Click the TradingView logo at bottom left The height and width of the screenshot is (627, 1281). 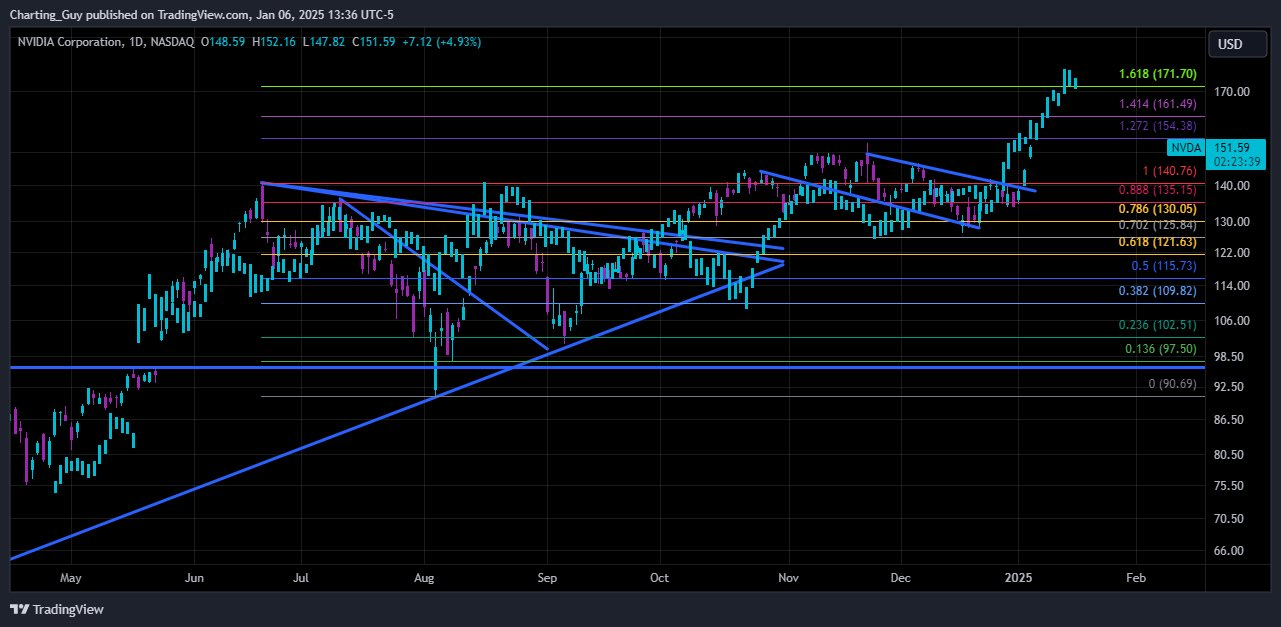tap(56, 609)
